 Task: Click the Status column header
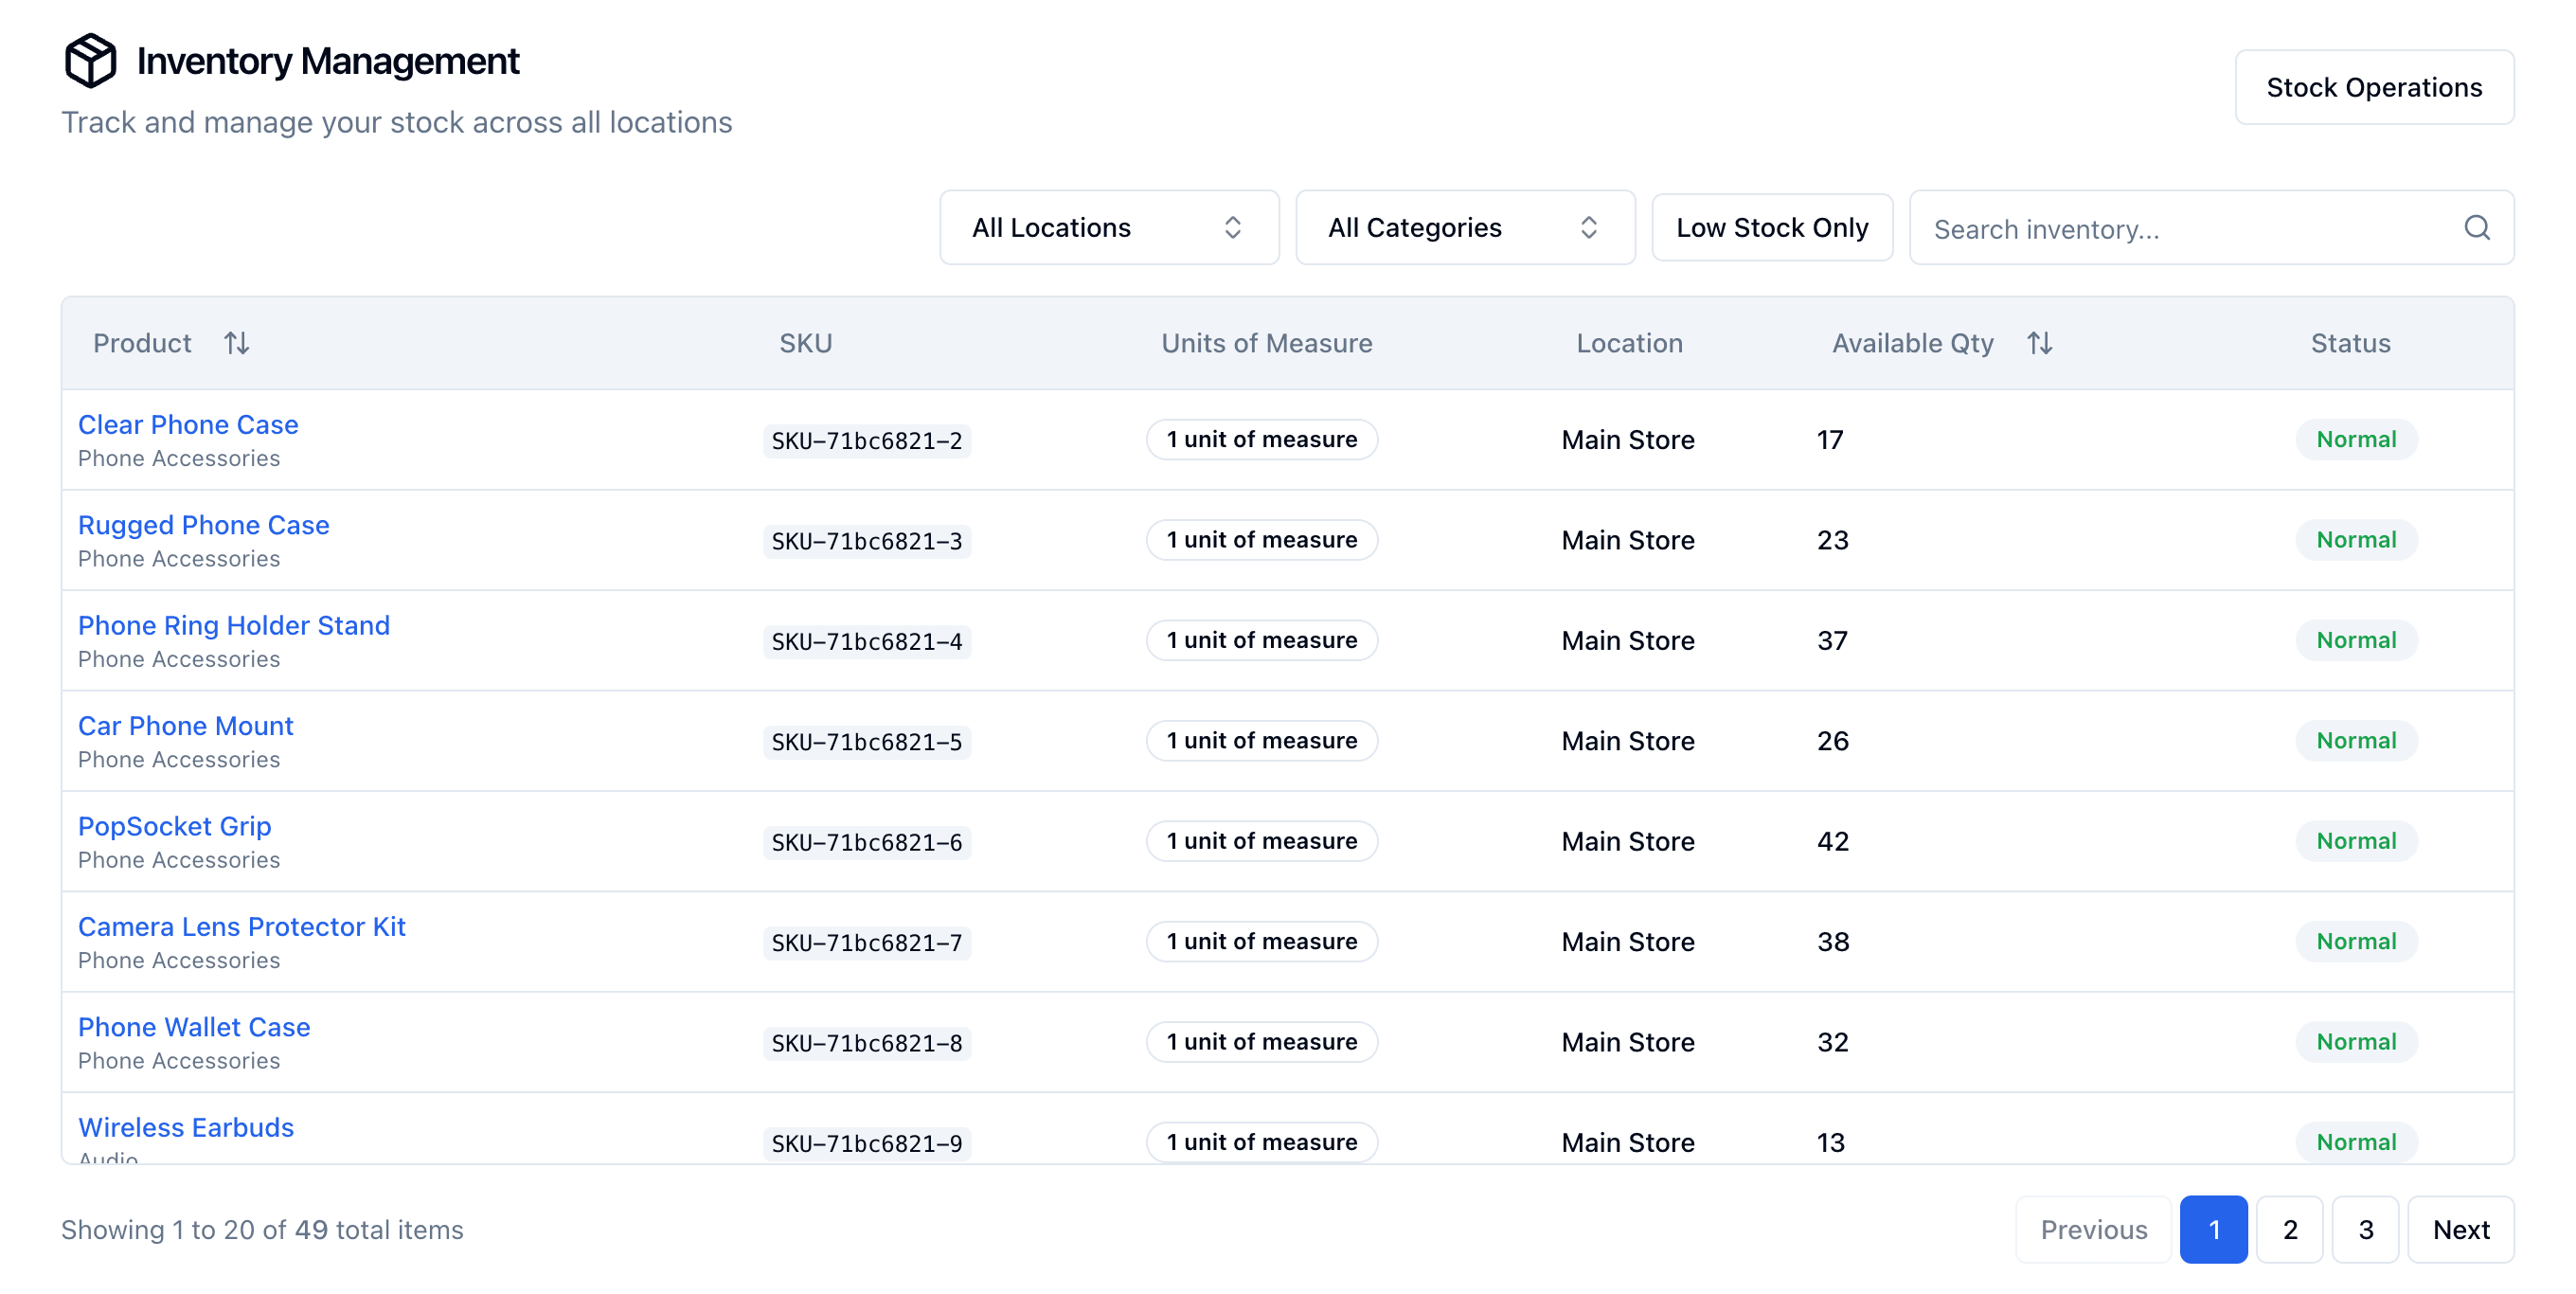coord(2350,343)
